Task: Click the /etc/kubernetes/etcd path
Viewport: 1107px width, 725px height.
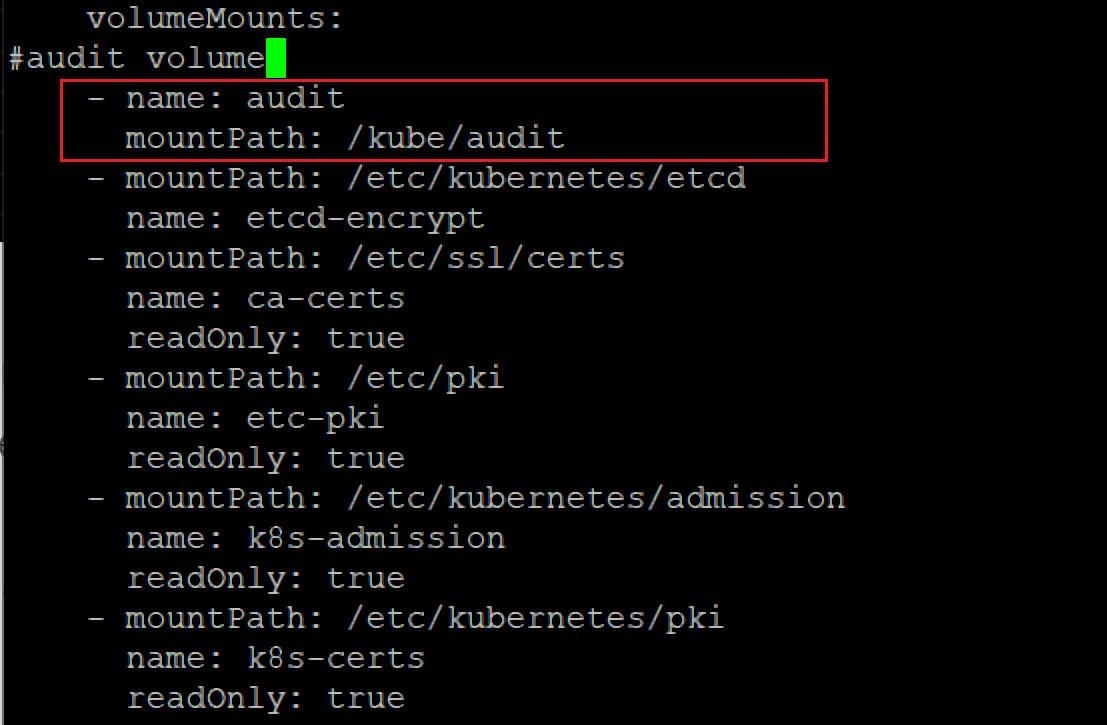Action: pyautogui.click(x=546, y=178)
